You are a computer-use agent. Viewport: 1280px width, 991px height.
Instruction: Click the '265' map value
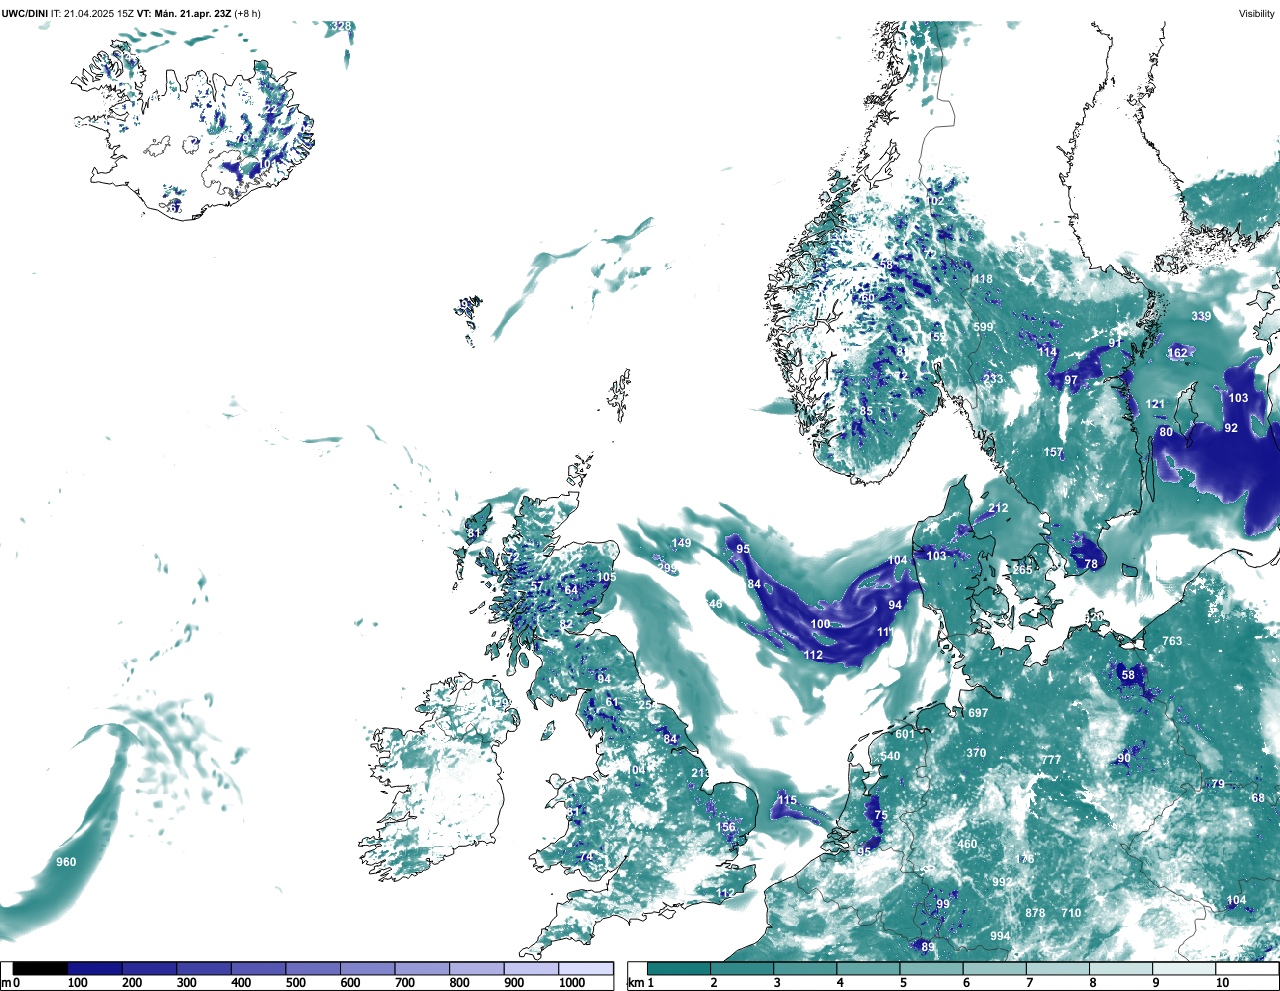tap(1022, 570)
